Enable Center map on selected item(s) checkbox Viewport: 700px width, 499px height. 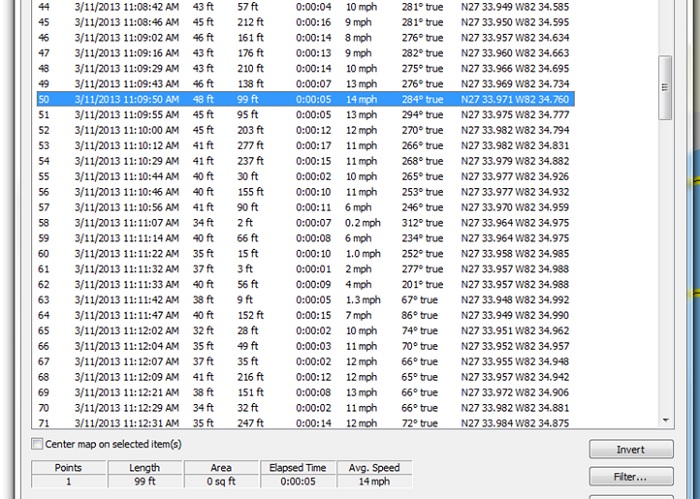click(x=38, y=443)
